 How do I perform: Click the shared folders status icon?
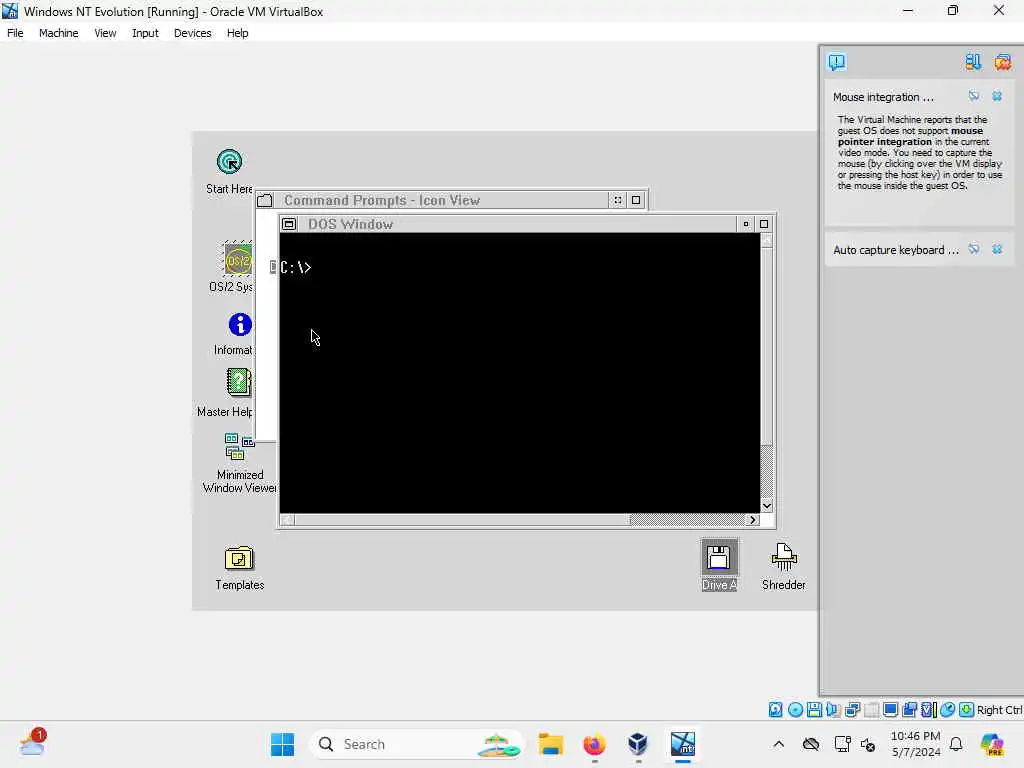coord(871,710)
